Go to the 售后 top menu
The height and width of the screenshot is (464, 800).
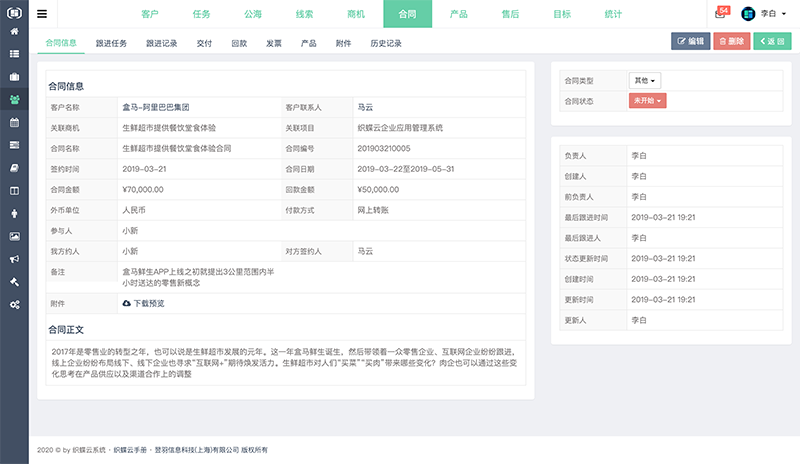pos(510,14)
